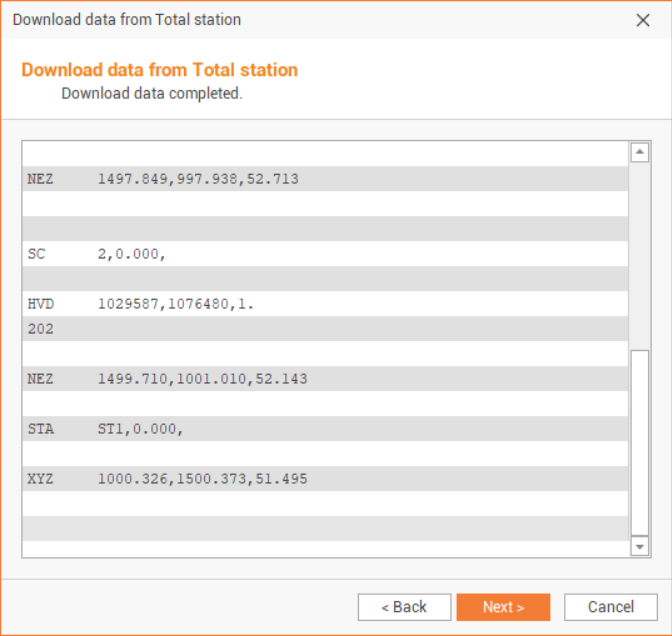Viewport: 672px width, 636px height.
Task: Click the scrollbar up arrow
Action: 640,152
